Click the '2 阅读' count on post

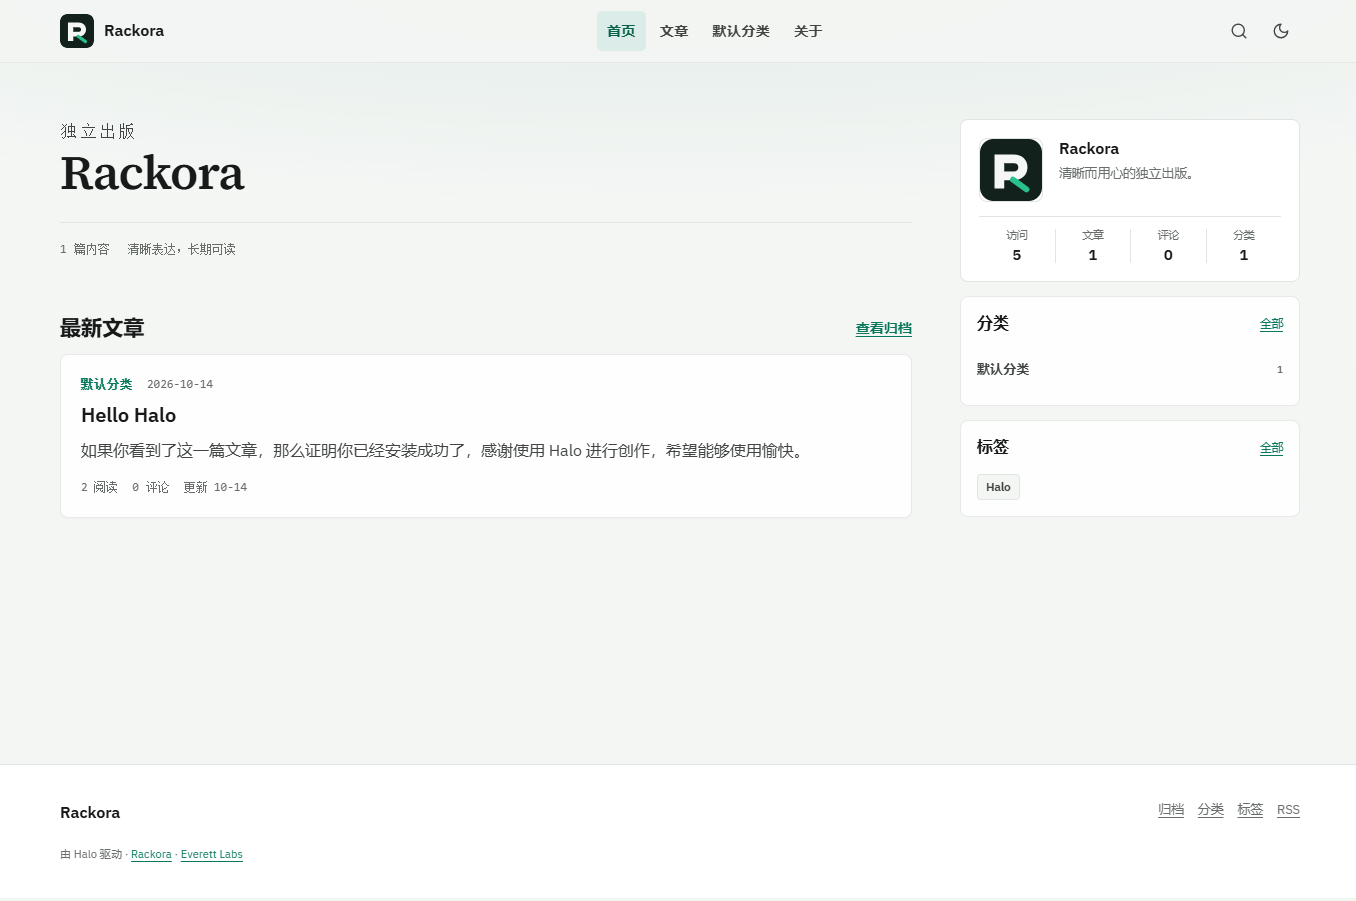pos(99,487)
